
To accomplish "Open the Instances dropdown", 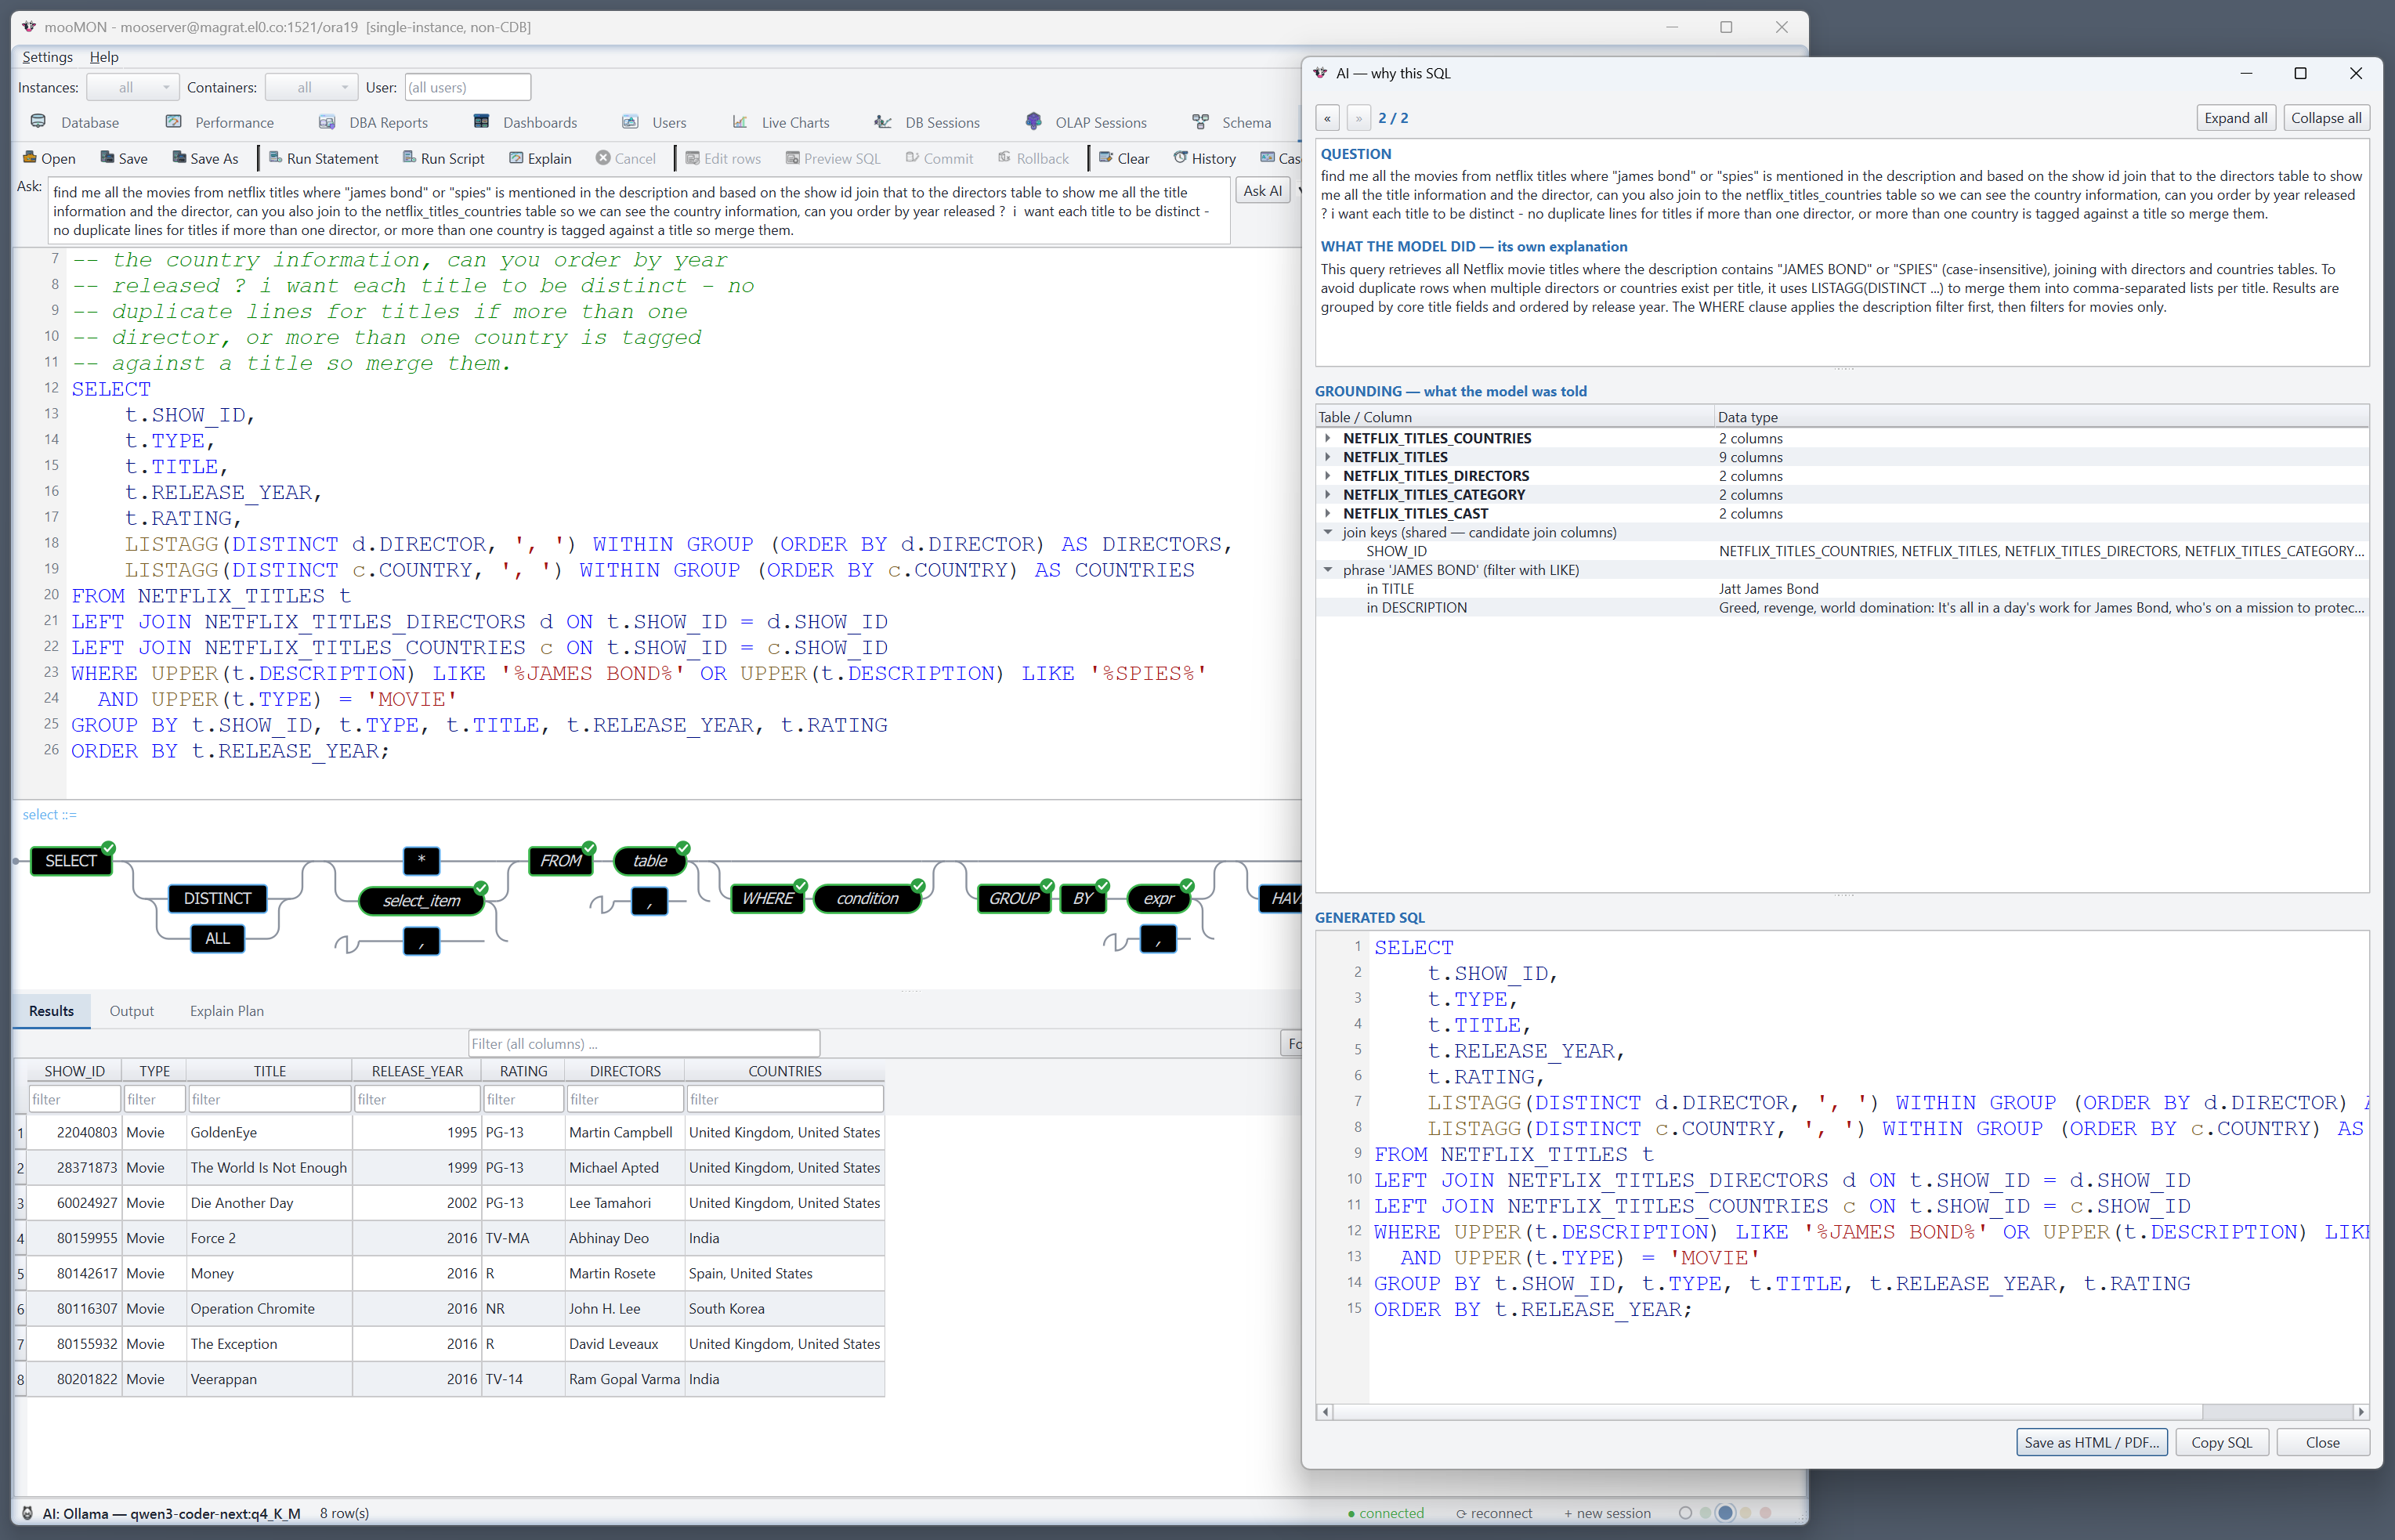I will click(133, 87).
